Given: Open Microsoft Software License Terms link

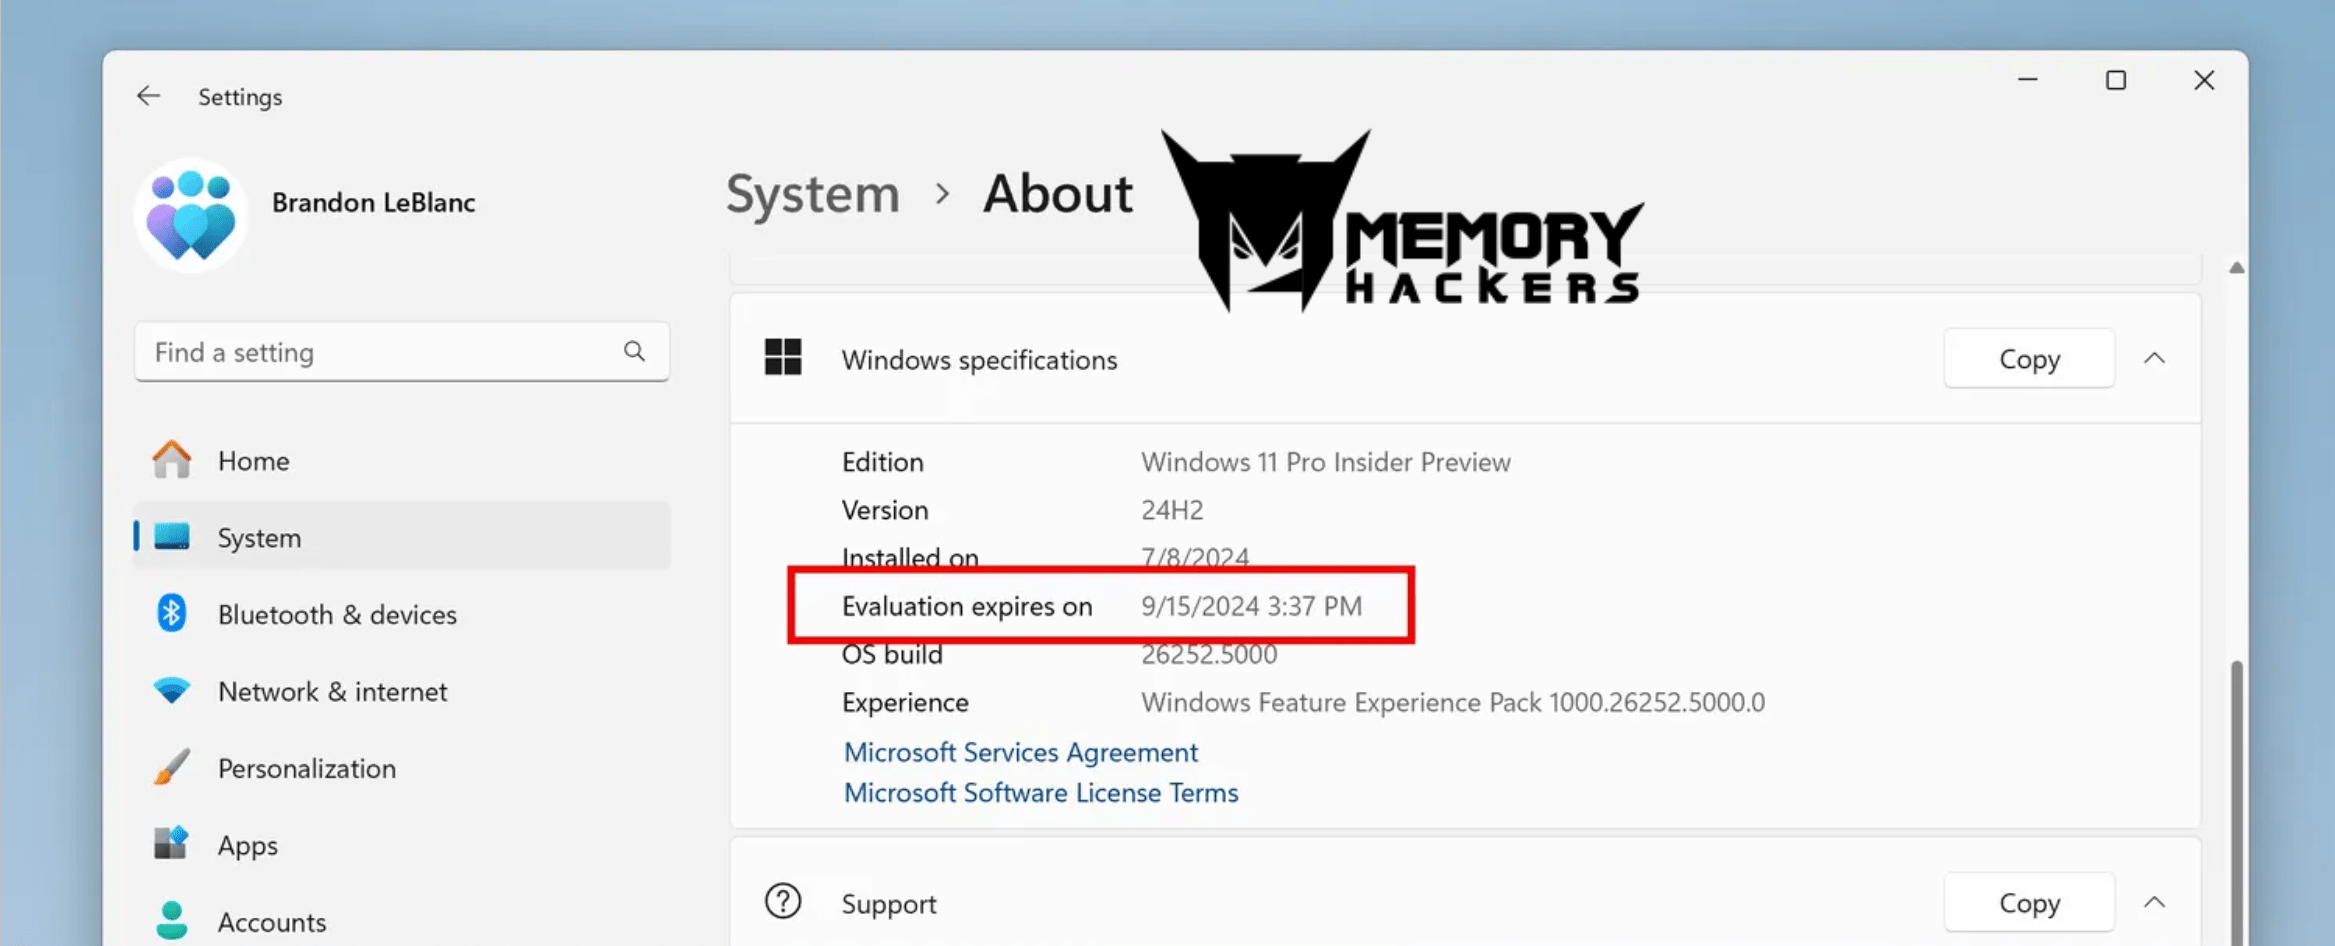Looking at the screenshot, I should (x=1041, y=793).
